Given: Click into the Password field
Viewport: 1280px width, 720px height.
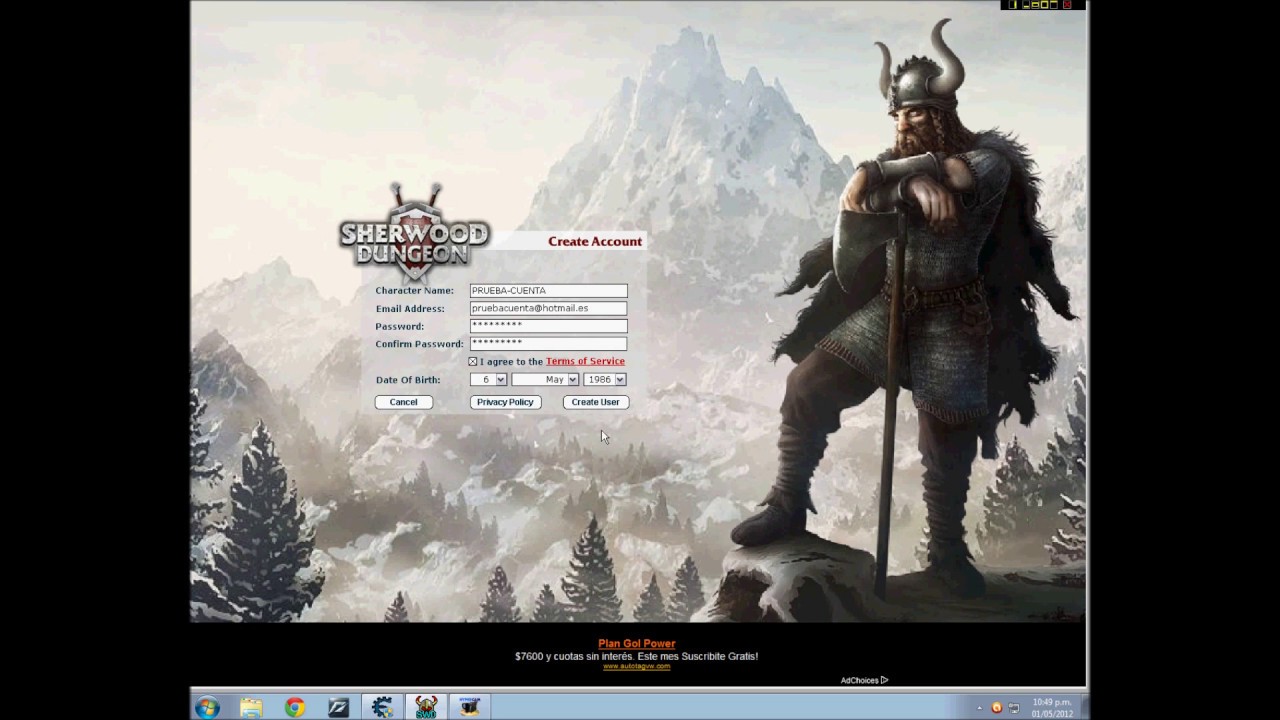Looking at the screenshot, I should 548,326.
